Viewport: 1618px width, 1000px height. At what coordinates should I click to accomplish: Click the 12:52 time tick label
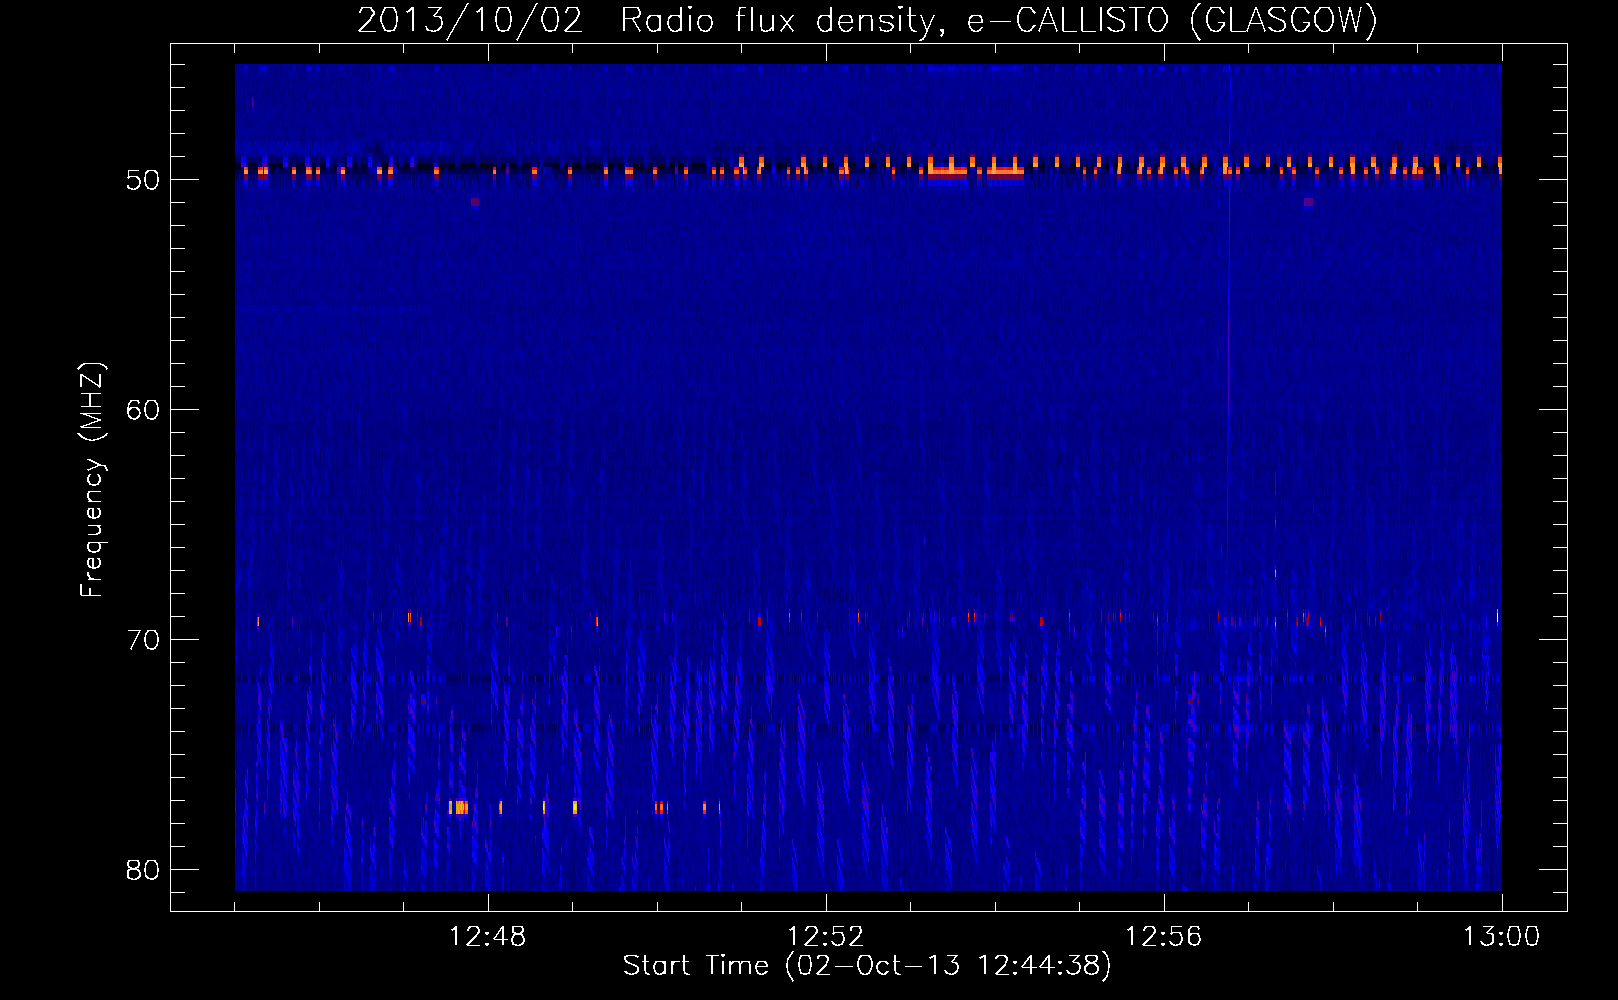(826, 937)
